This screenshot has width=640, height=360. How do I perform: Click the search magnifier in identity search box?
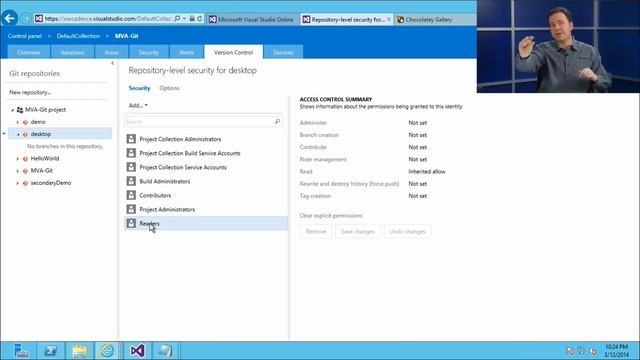(x=278, y=122)
